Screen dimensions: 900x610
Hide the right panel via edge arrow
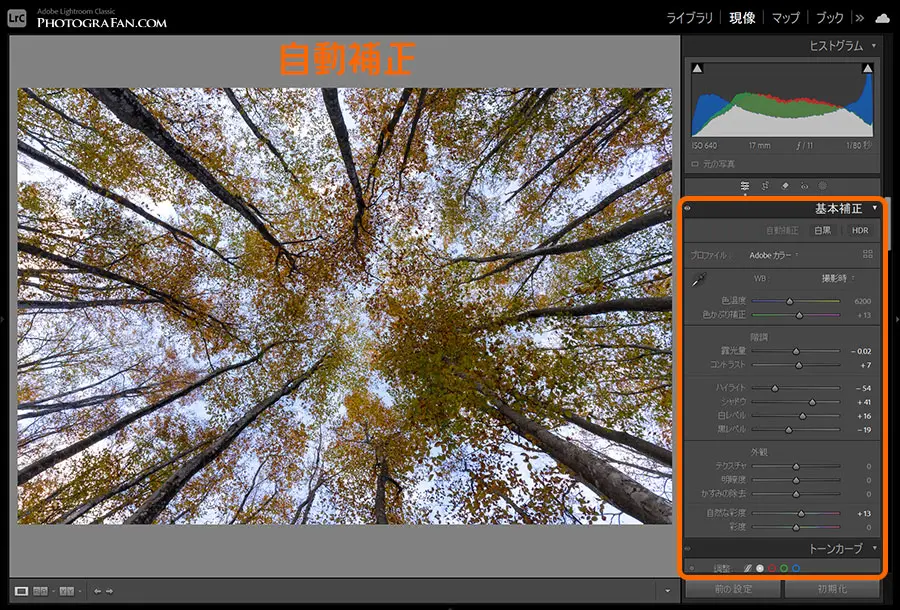[897, 319]
